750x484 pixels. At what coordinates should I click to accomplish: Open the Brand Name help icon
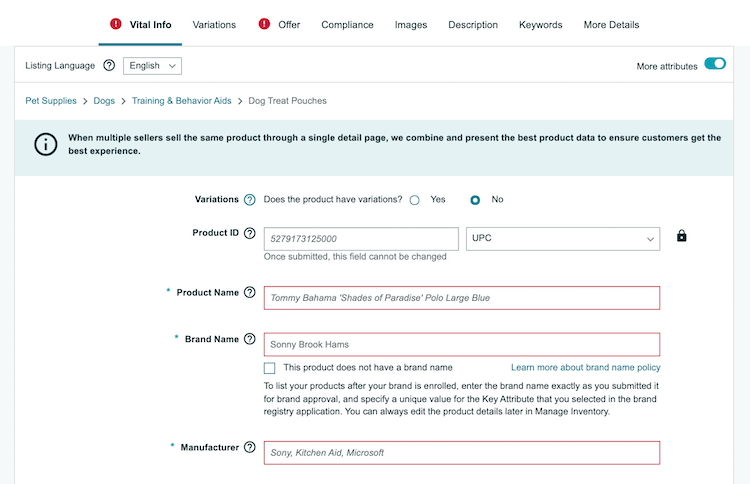(249, 339)
